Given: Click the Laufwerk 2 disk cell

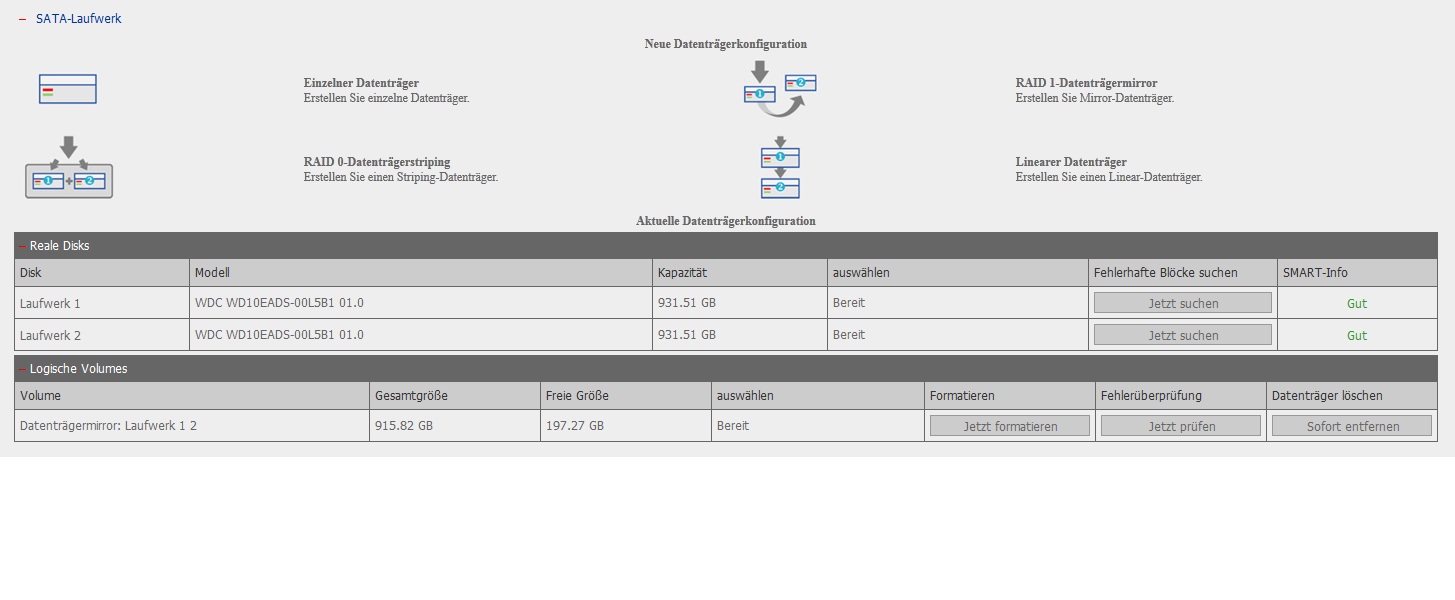Looking at the screenshot, I should coord(102,335).
